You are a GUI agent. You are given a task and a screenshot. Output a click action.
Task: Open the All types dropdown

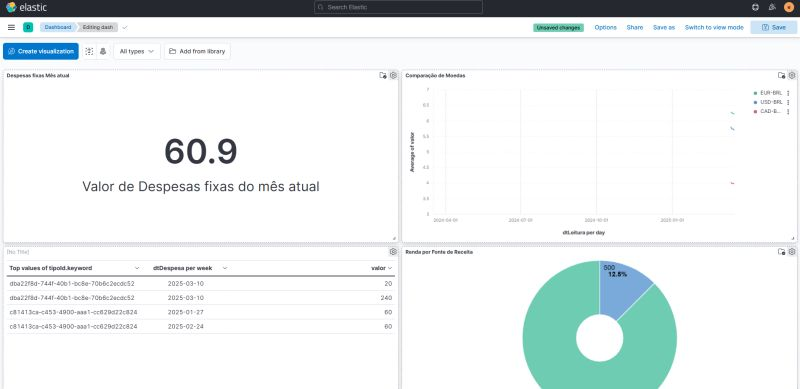(x=137, y=51)
